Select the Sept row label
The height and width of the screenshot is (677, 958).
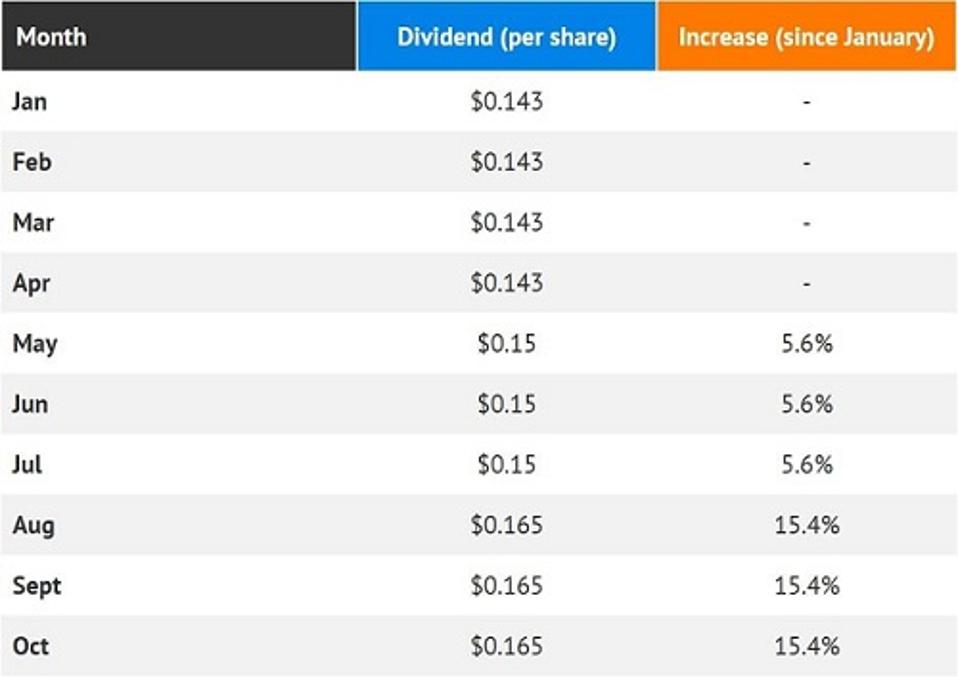[37, 586]
